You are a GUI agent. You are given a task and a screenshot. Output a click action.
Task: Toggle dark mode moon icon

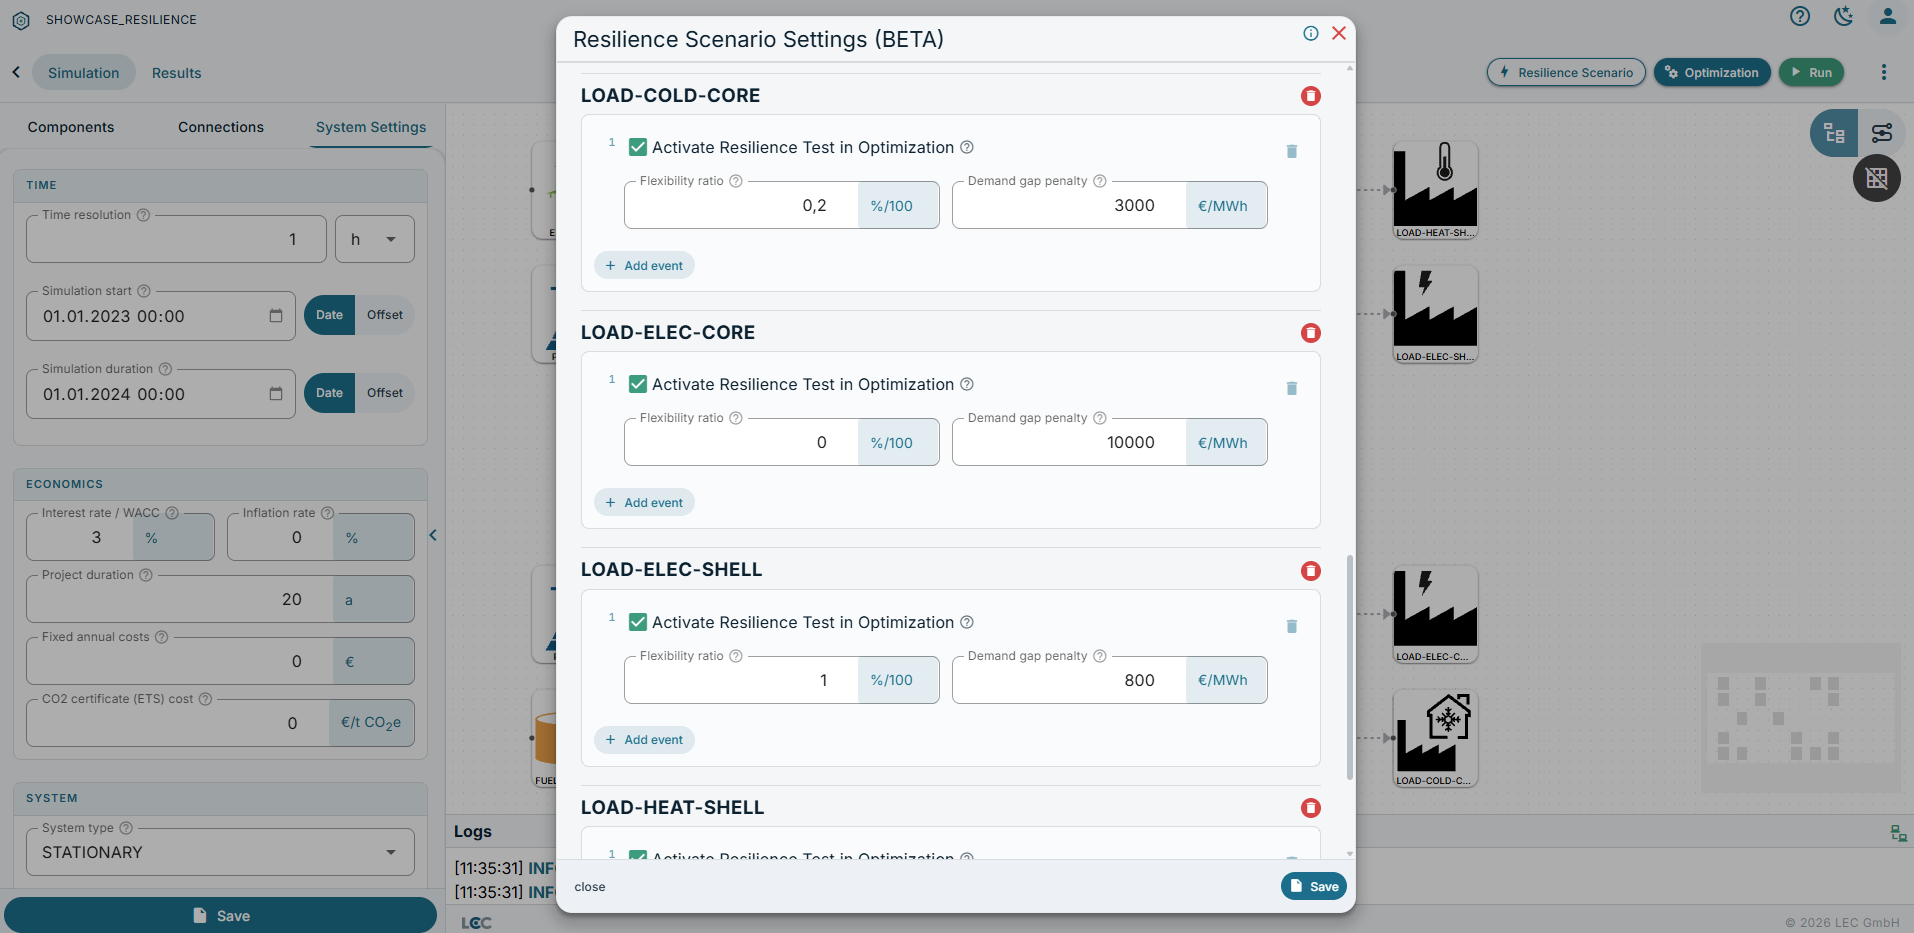click(x=1843, y=16)
